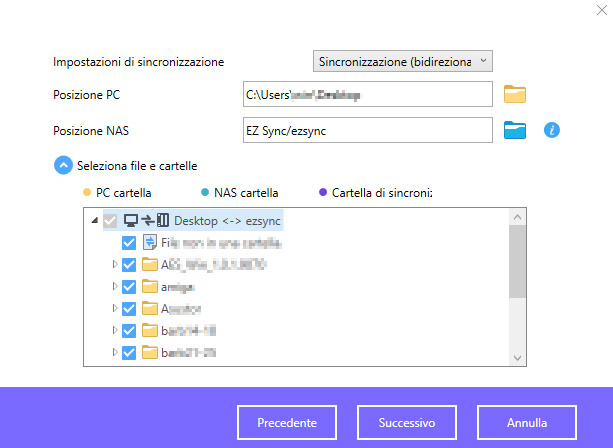Browse for the NAS folder location
The height and width of the screenshot is (448, 613).
pos(515,130)
